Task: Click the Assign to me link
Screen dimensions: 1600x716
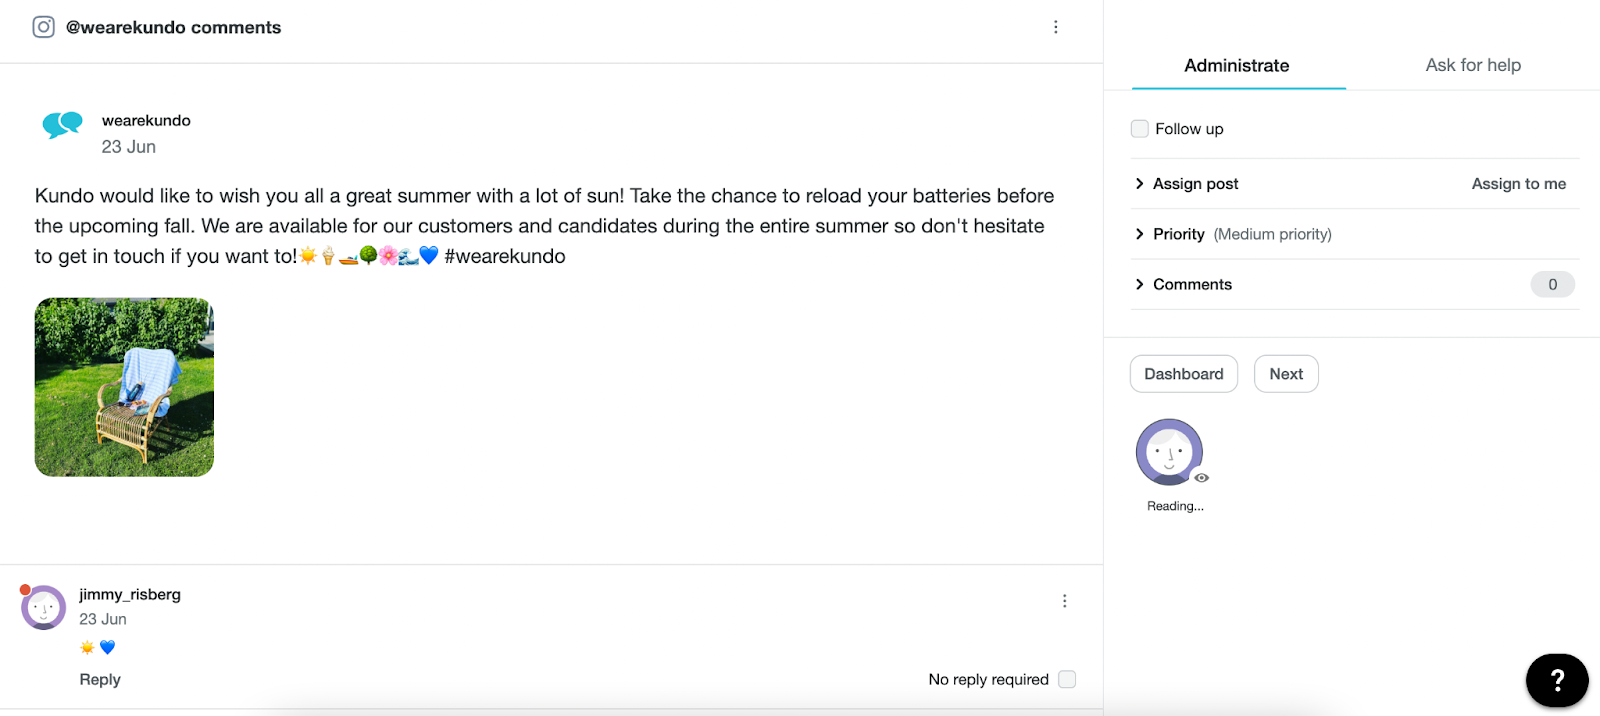Action: (x=1518, y=184)
